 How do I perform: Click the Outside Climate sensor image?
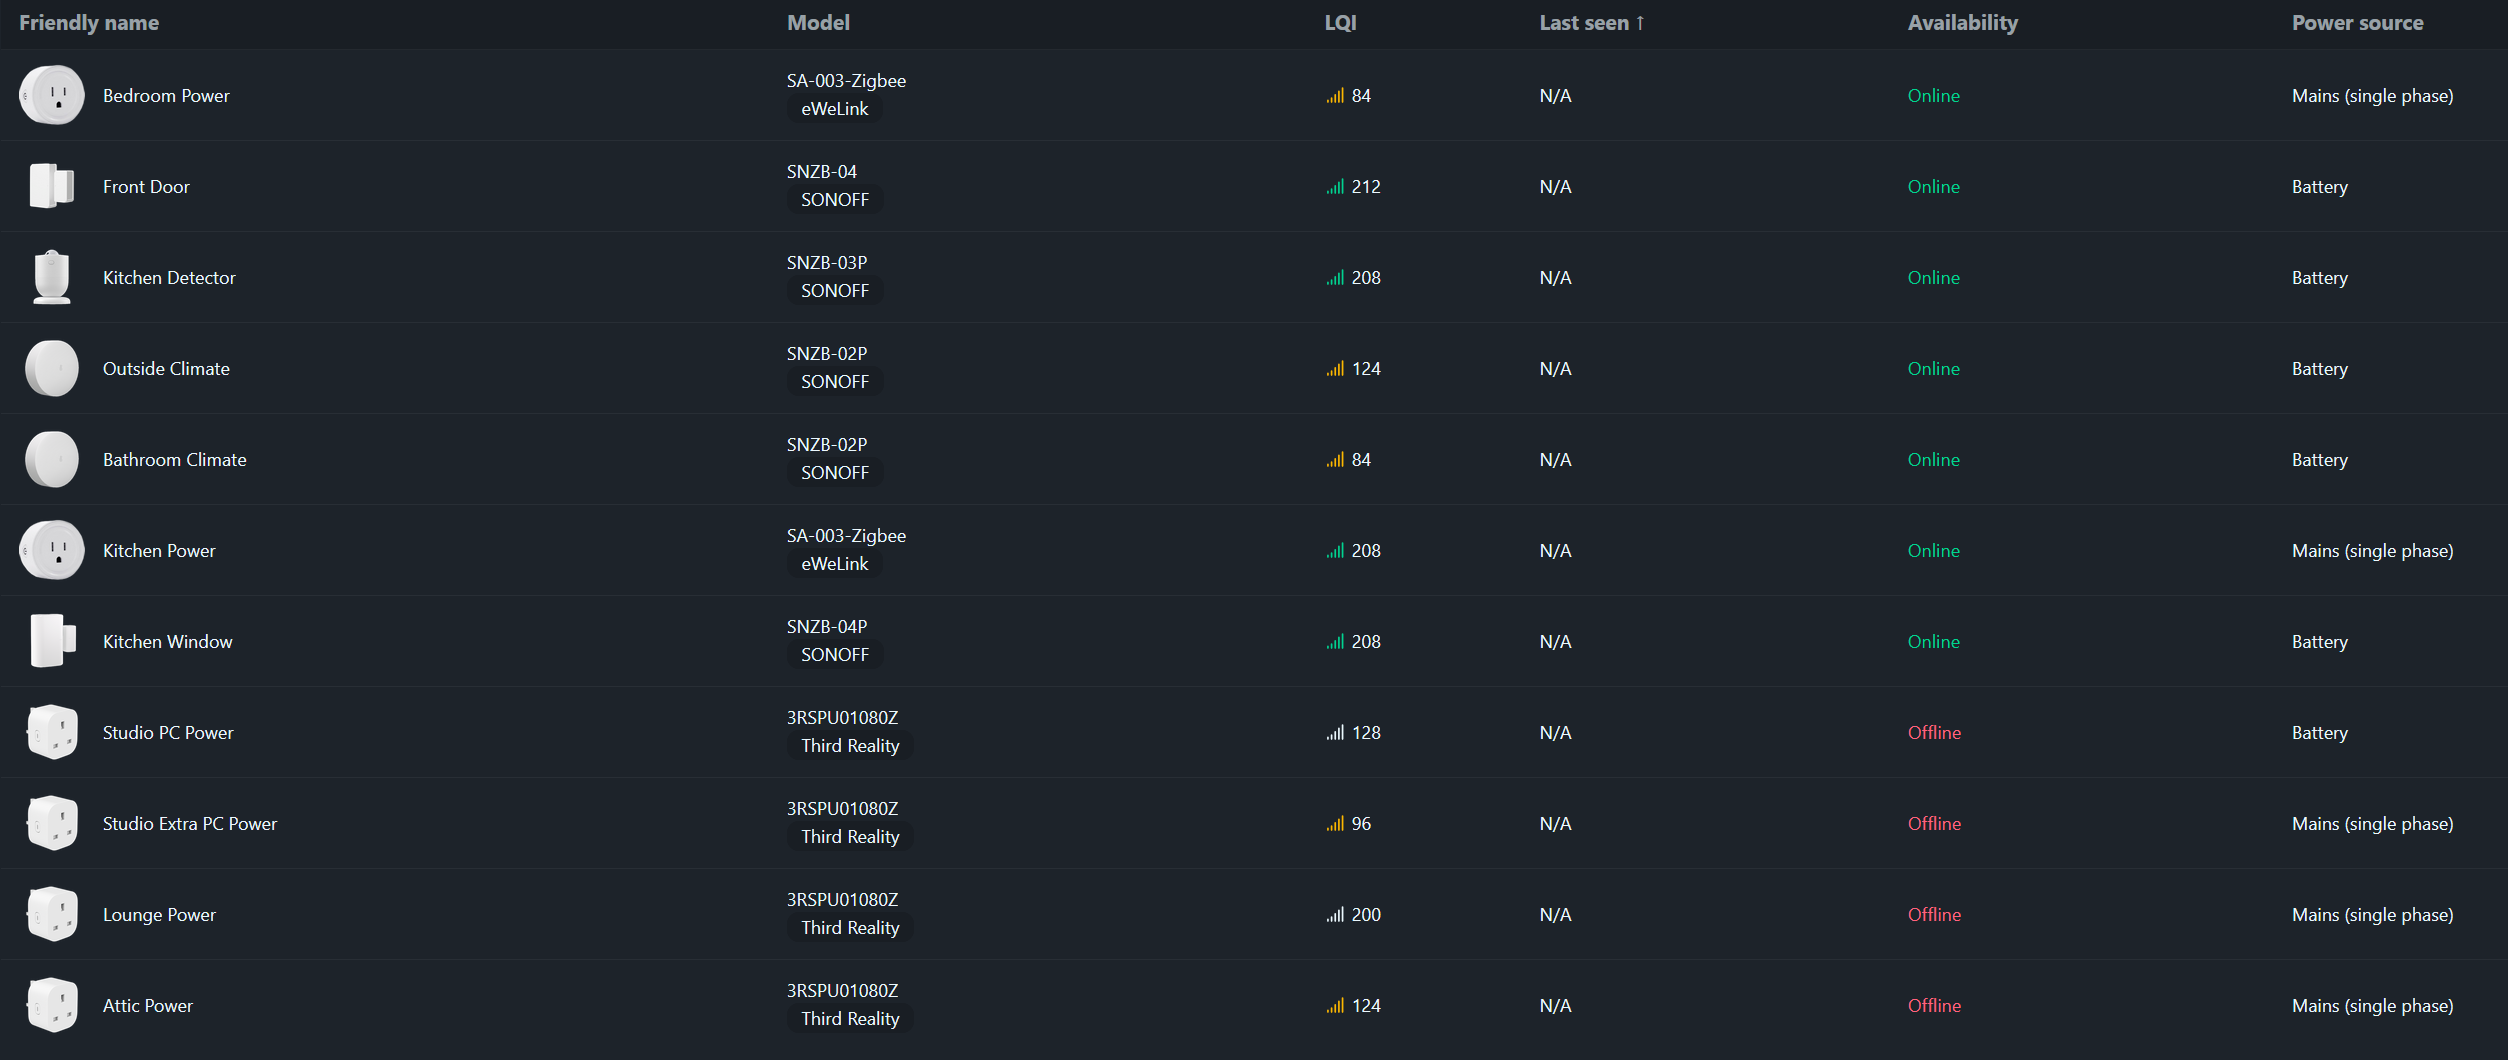click(52, 369)
